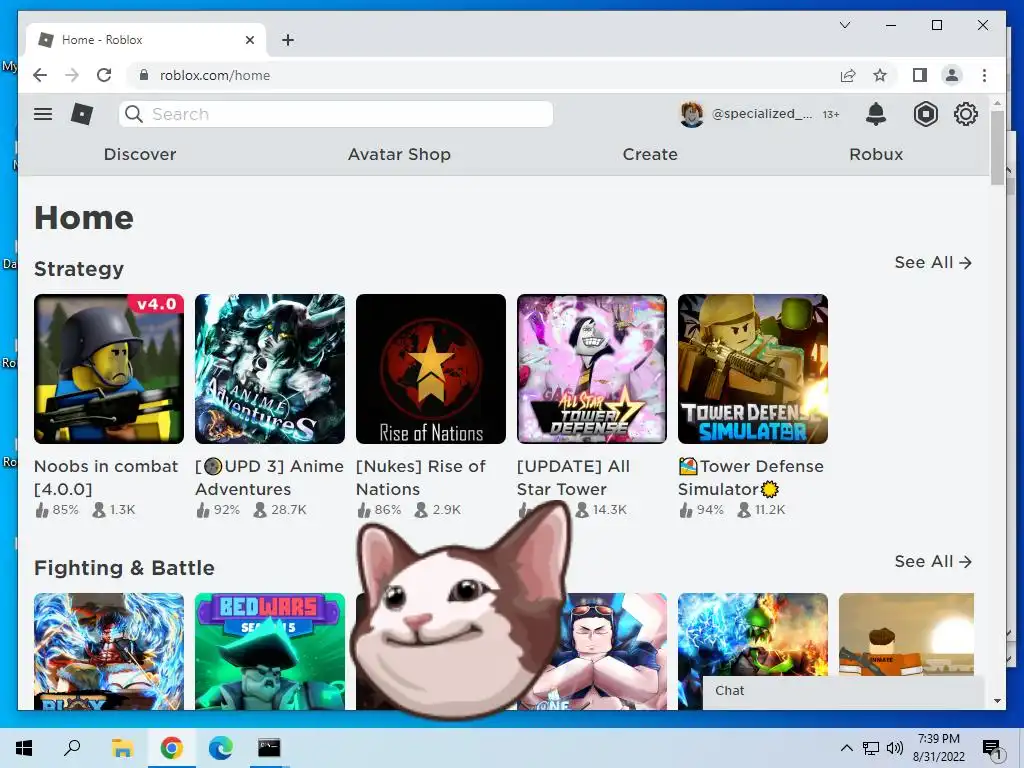Open the BedWars game thumbnail
This screenshot has height=768, width=1024.
click(270, 651)
